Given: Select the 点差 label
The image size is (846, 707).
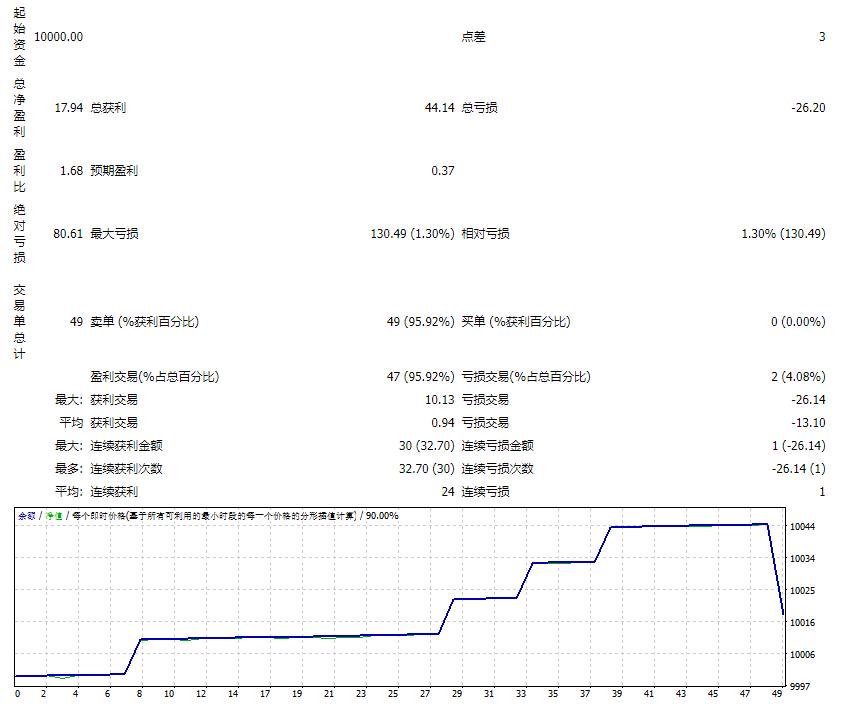Looking at the screenshot, I should (473, 37).
